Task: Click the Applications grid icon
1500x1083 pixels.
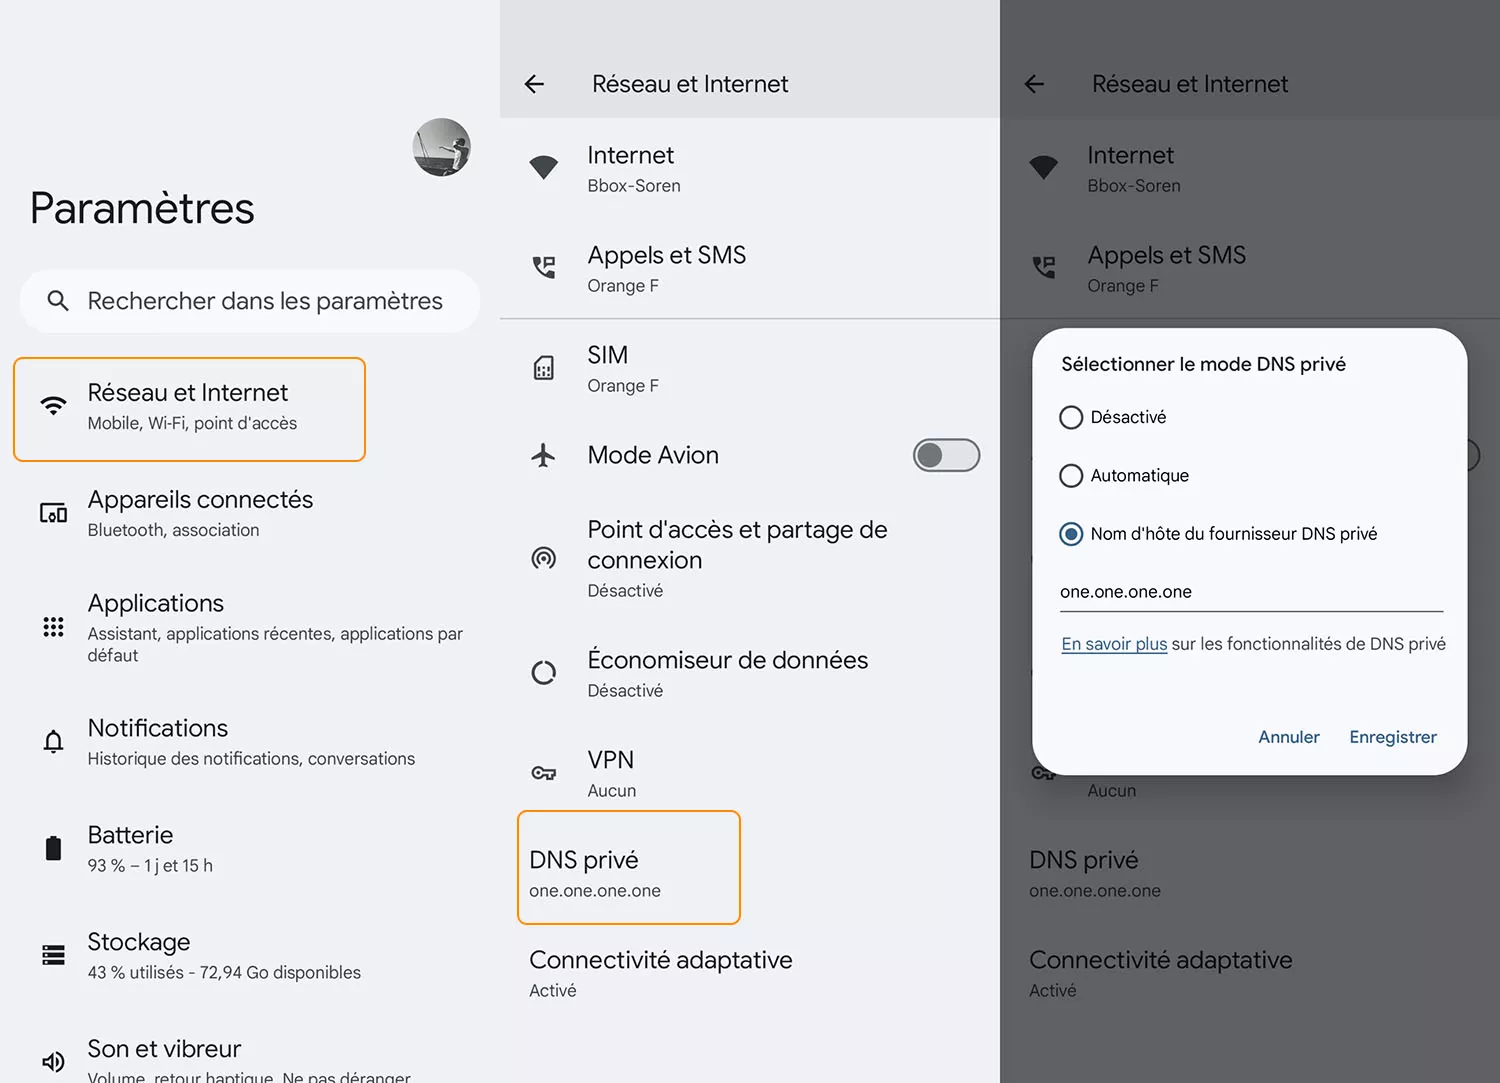Action: point(54,627)
